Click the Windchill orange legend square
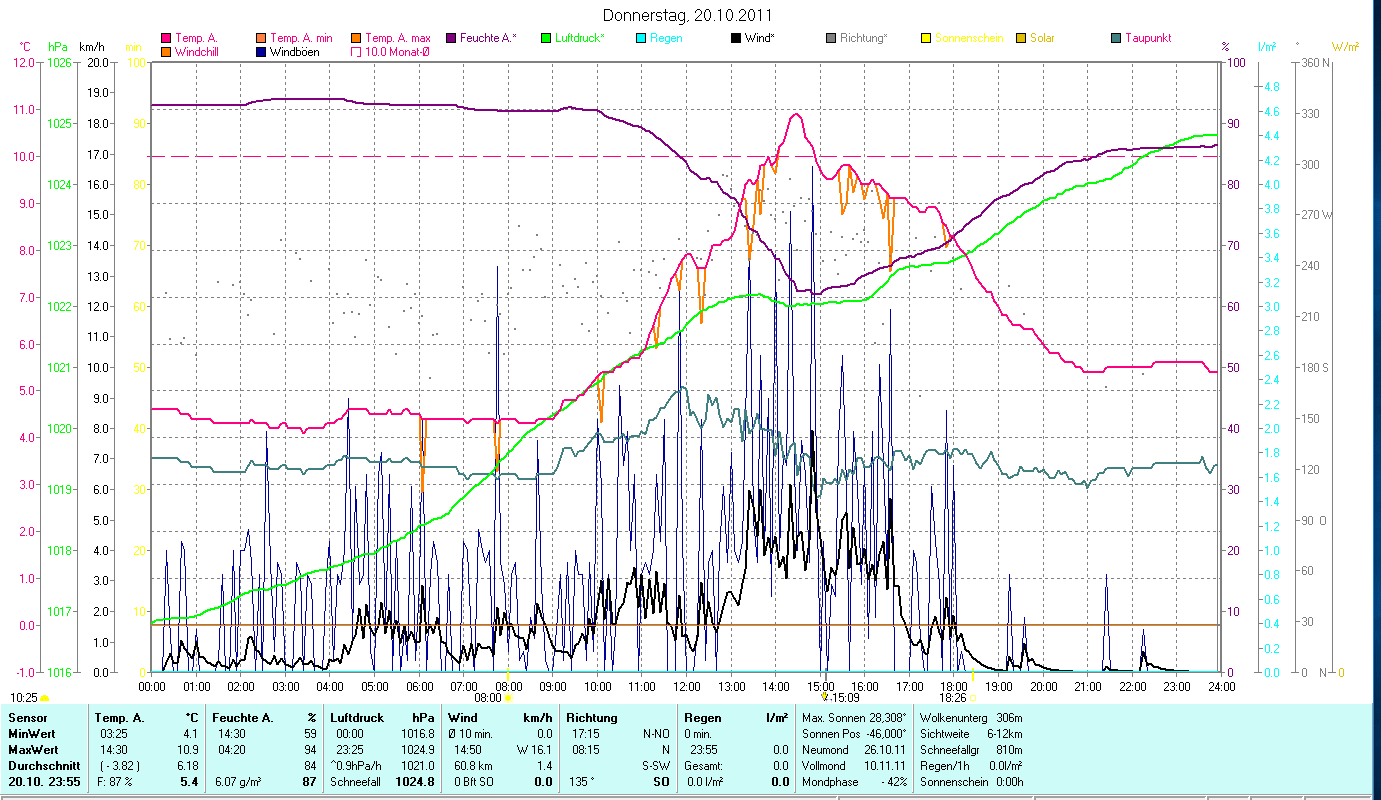This screenshot has height=800, width=1381. [165, 51]
